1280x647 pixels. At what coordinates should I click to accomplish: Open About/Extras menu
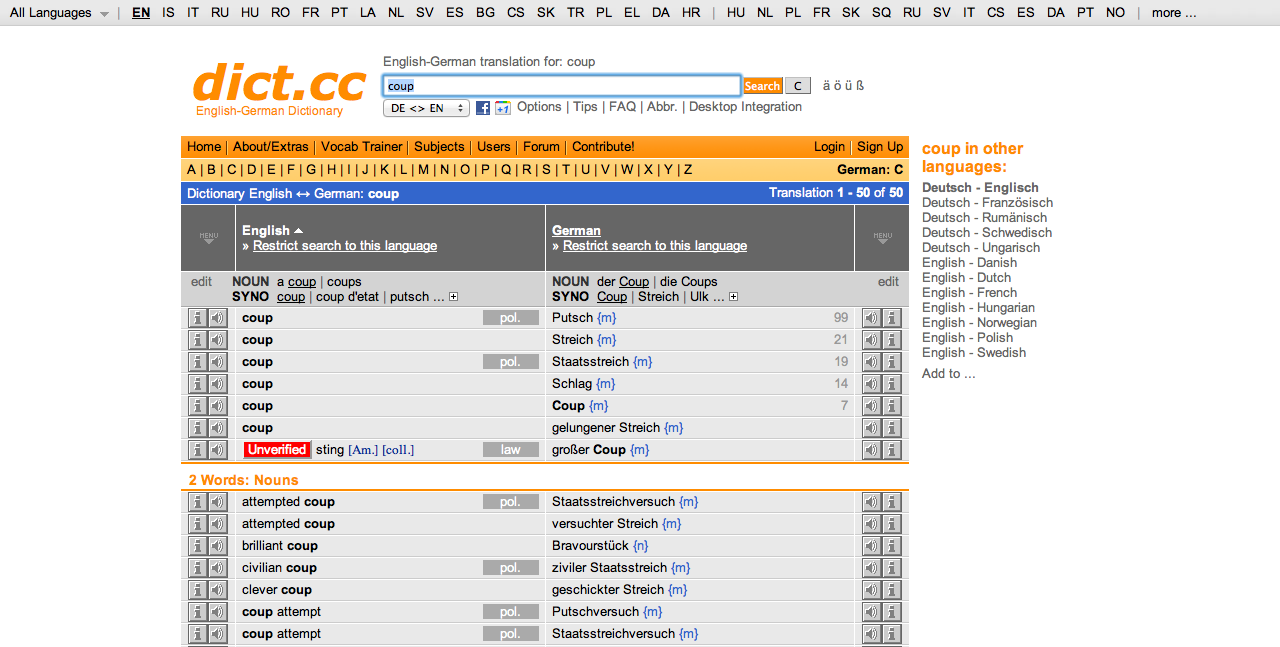271,146
